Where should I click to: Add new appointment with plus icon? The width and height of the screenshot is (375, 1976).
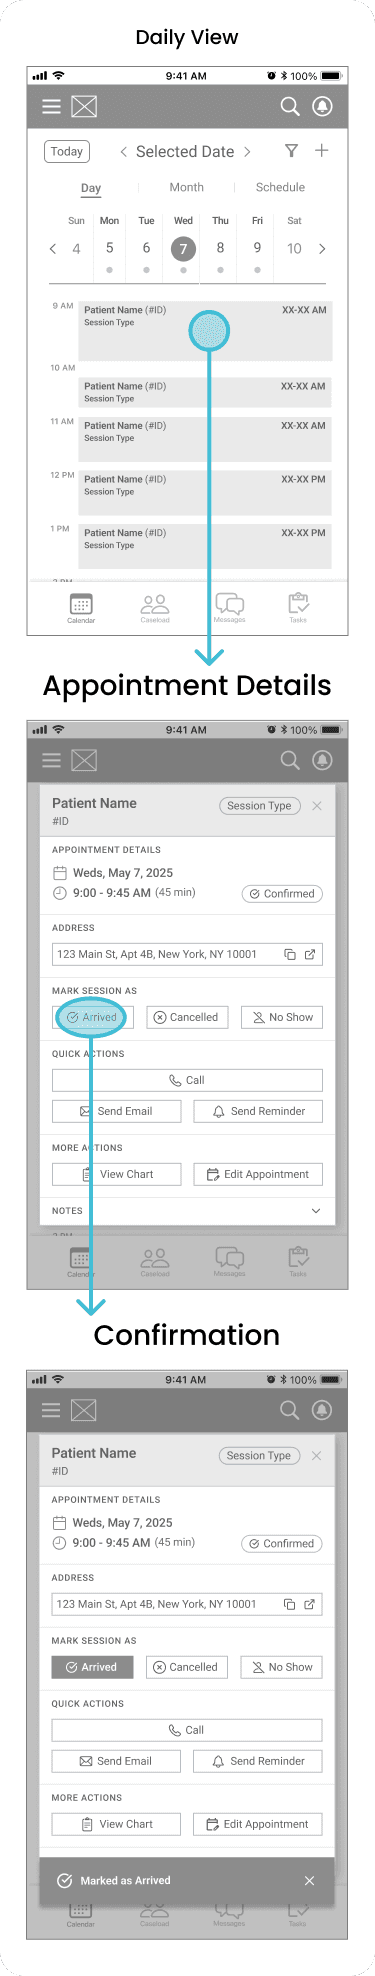coord(322,151)
